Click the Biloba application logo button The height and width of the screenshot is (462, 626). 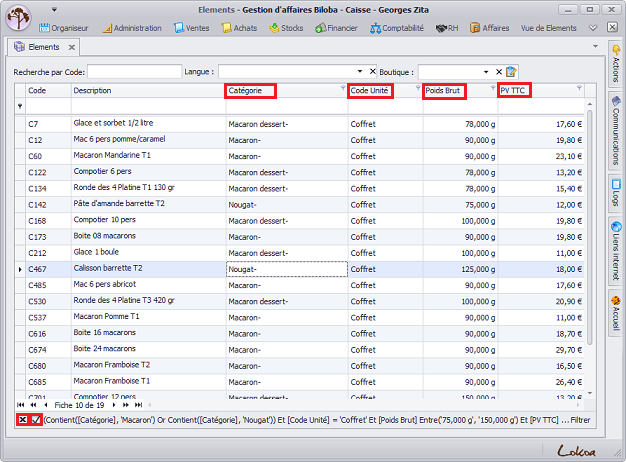coord(19,19)
